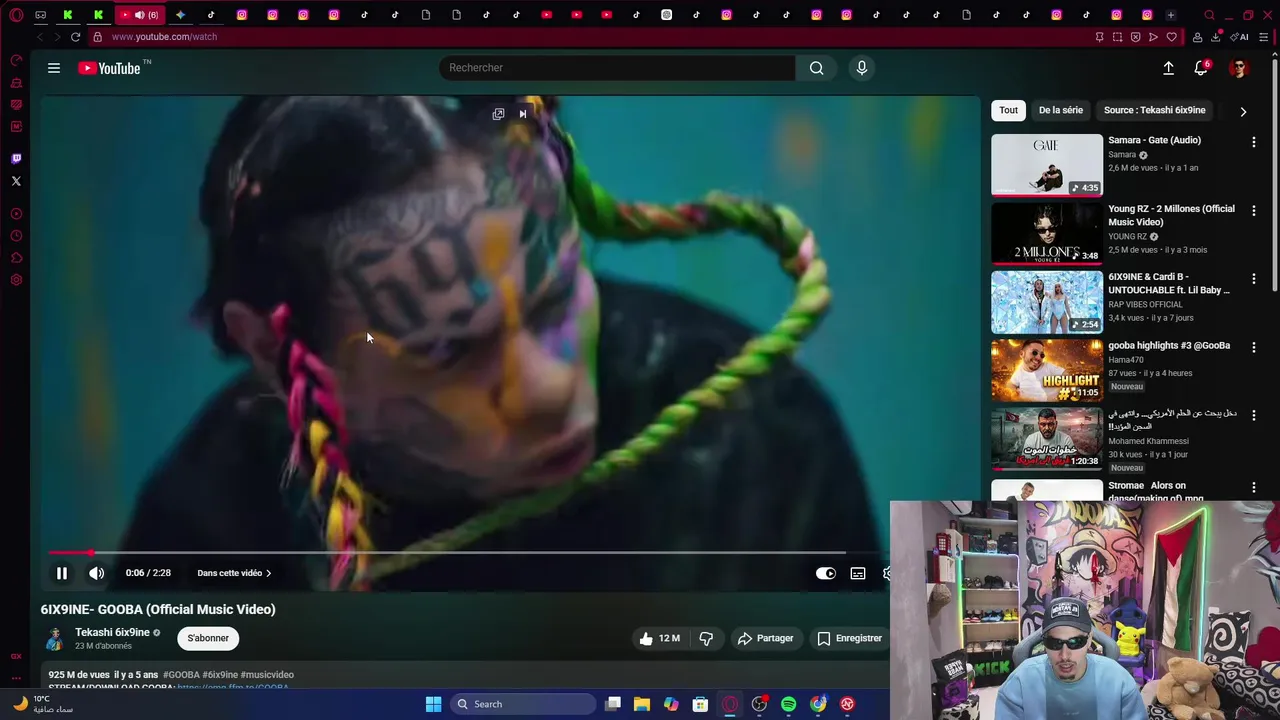This screenshot has height=720, width=1280.
Task: Select the Tout filter chip
Action: [1009, 110]
